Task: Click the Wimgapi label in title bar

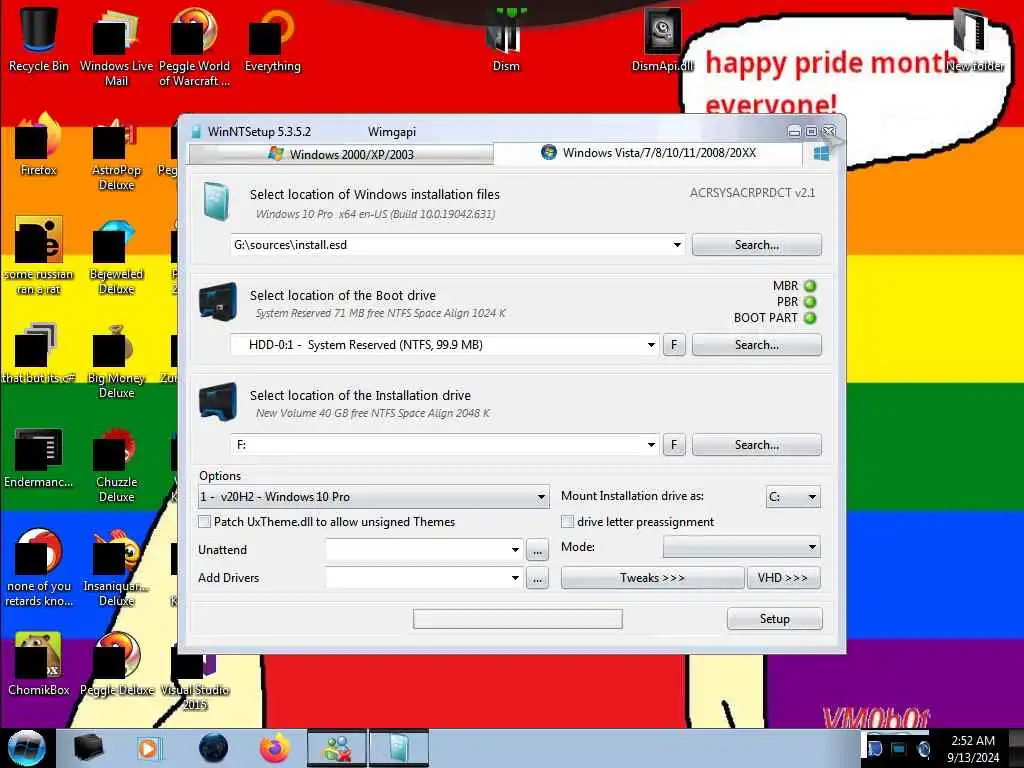Action: click(x=392, y=132)
